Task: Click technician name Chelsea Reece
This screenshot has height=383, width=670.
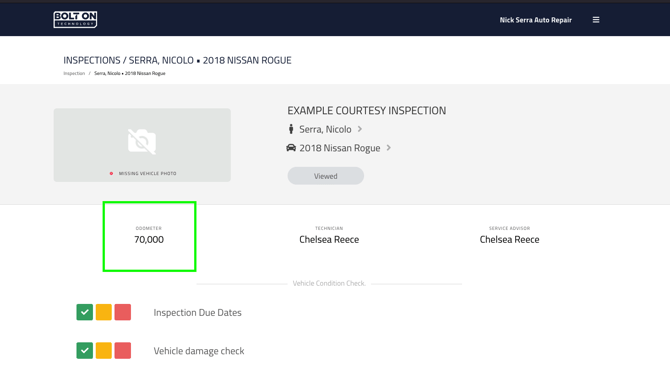Action: (329, 240)
